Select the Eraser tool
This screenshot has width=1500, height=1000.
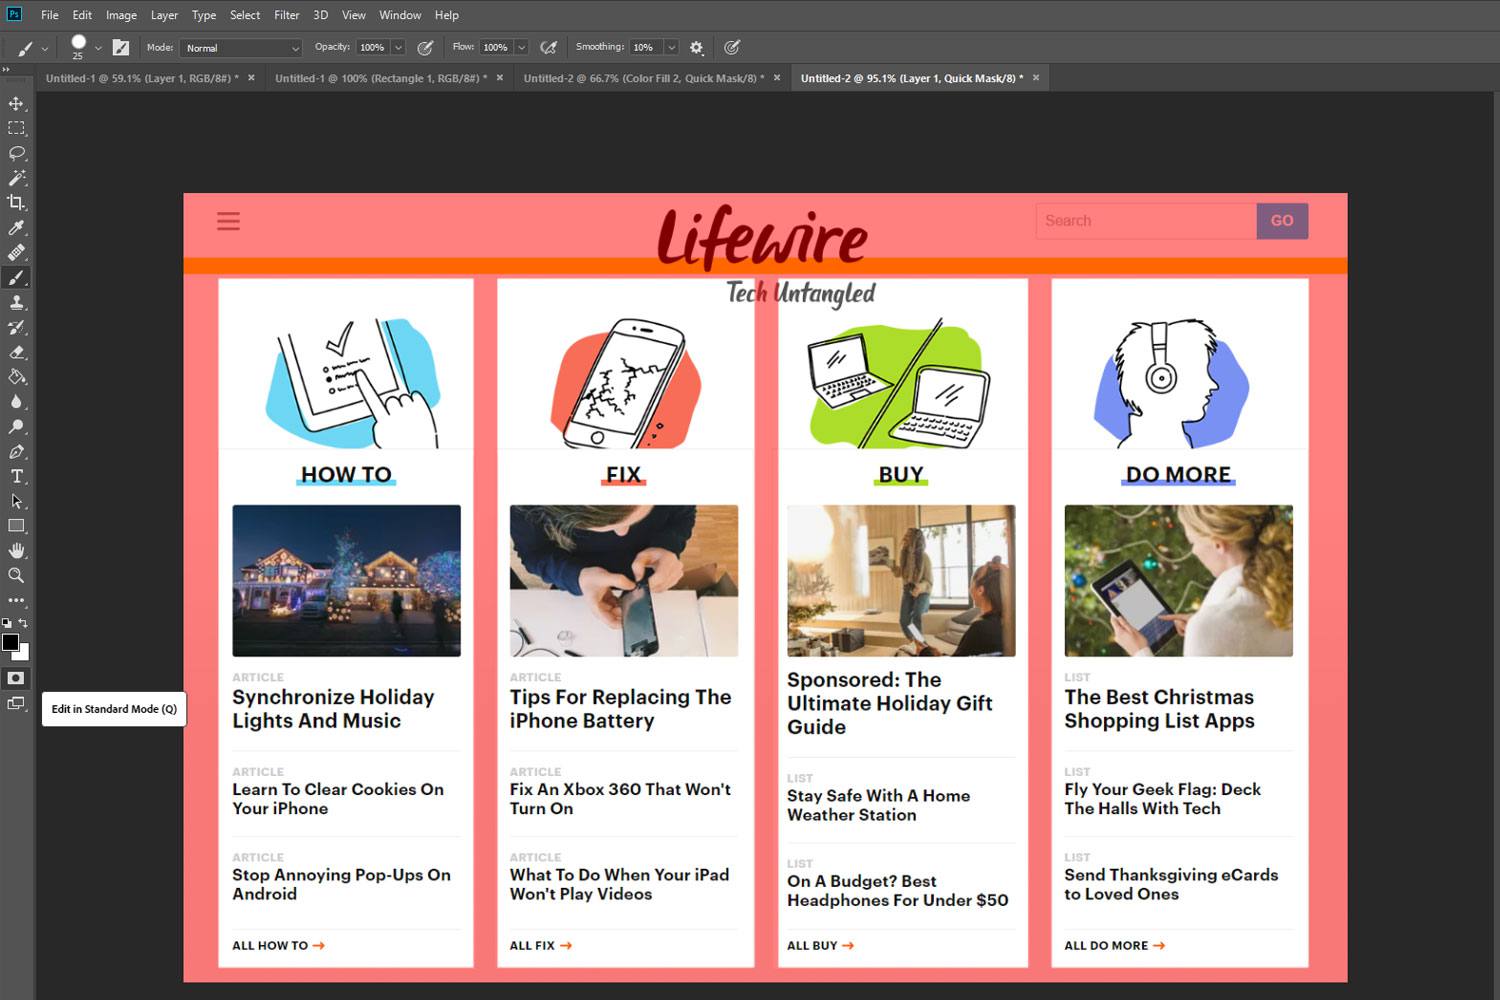pyautogui.click(x=16, y=352)
